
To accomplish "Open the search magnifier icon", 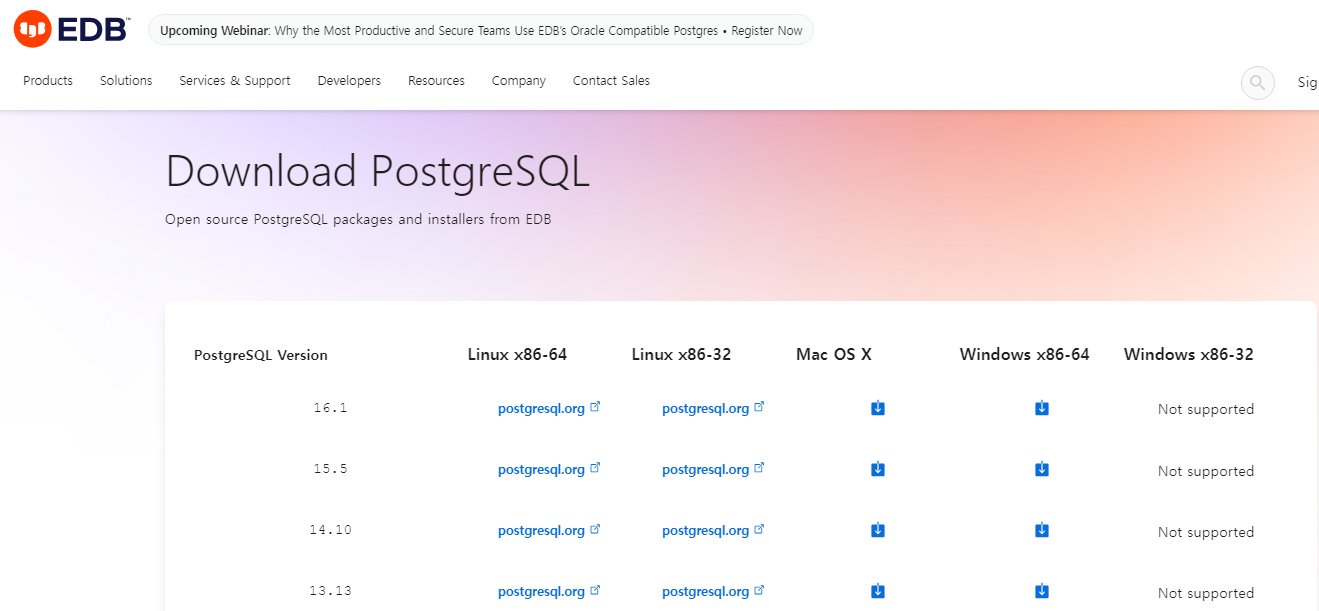I will pyautogui.click(x=1257, y=82).
